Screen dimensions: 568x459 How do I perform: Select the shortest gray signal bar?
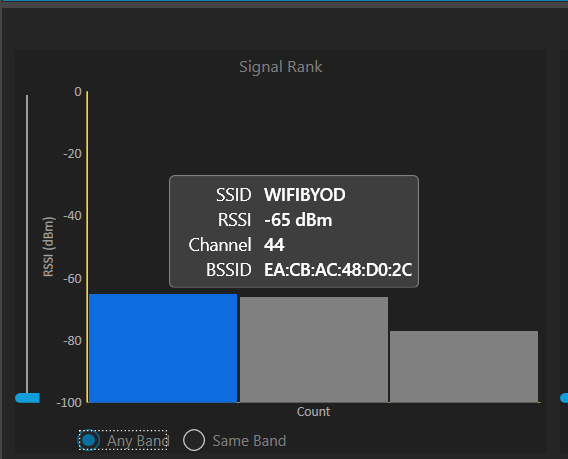point(464,367)
